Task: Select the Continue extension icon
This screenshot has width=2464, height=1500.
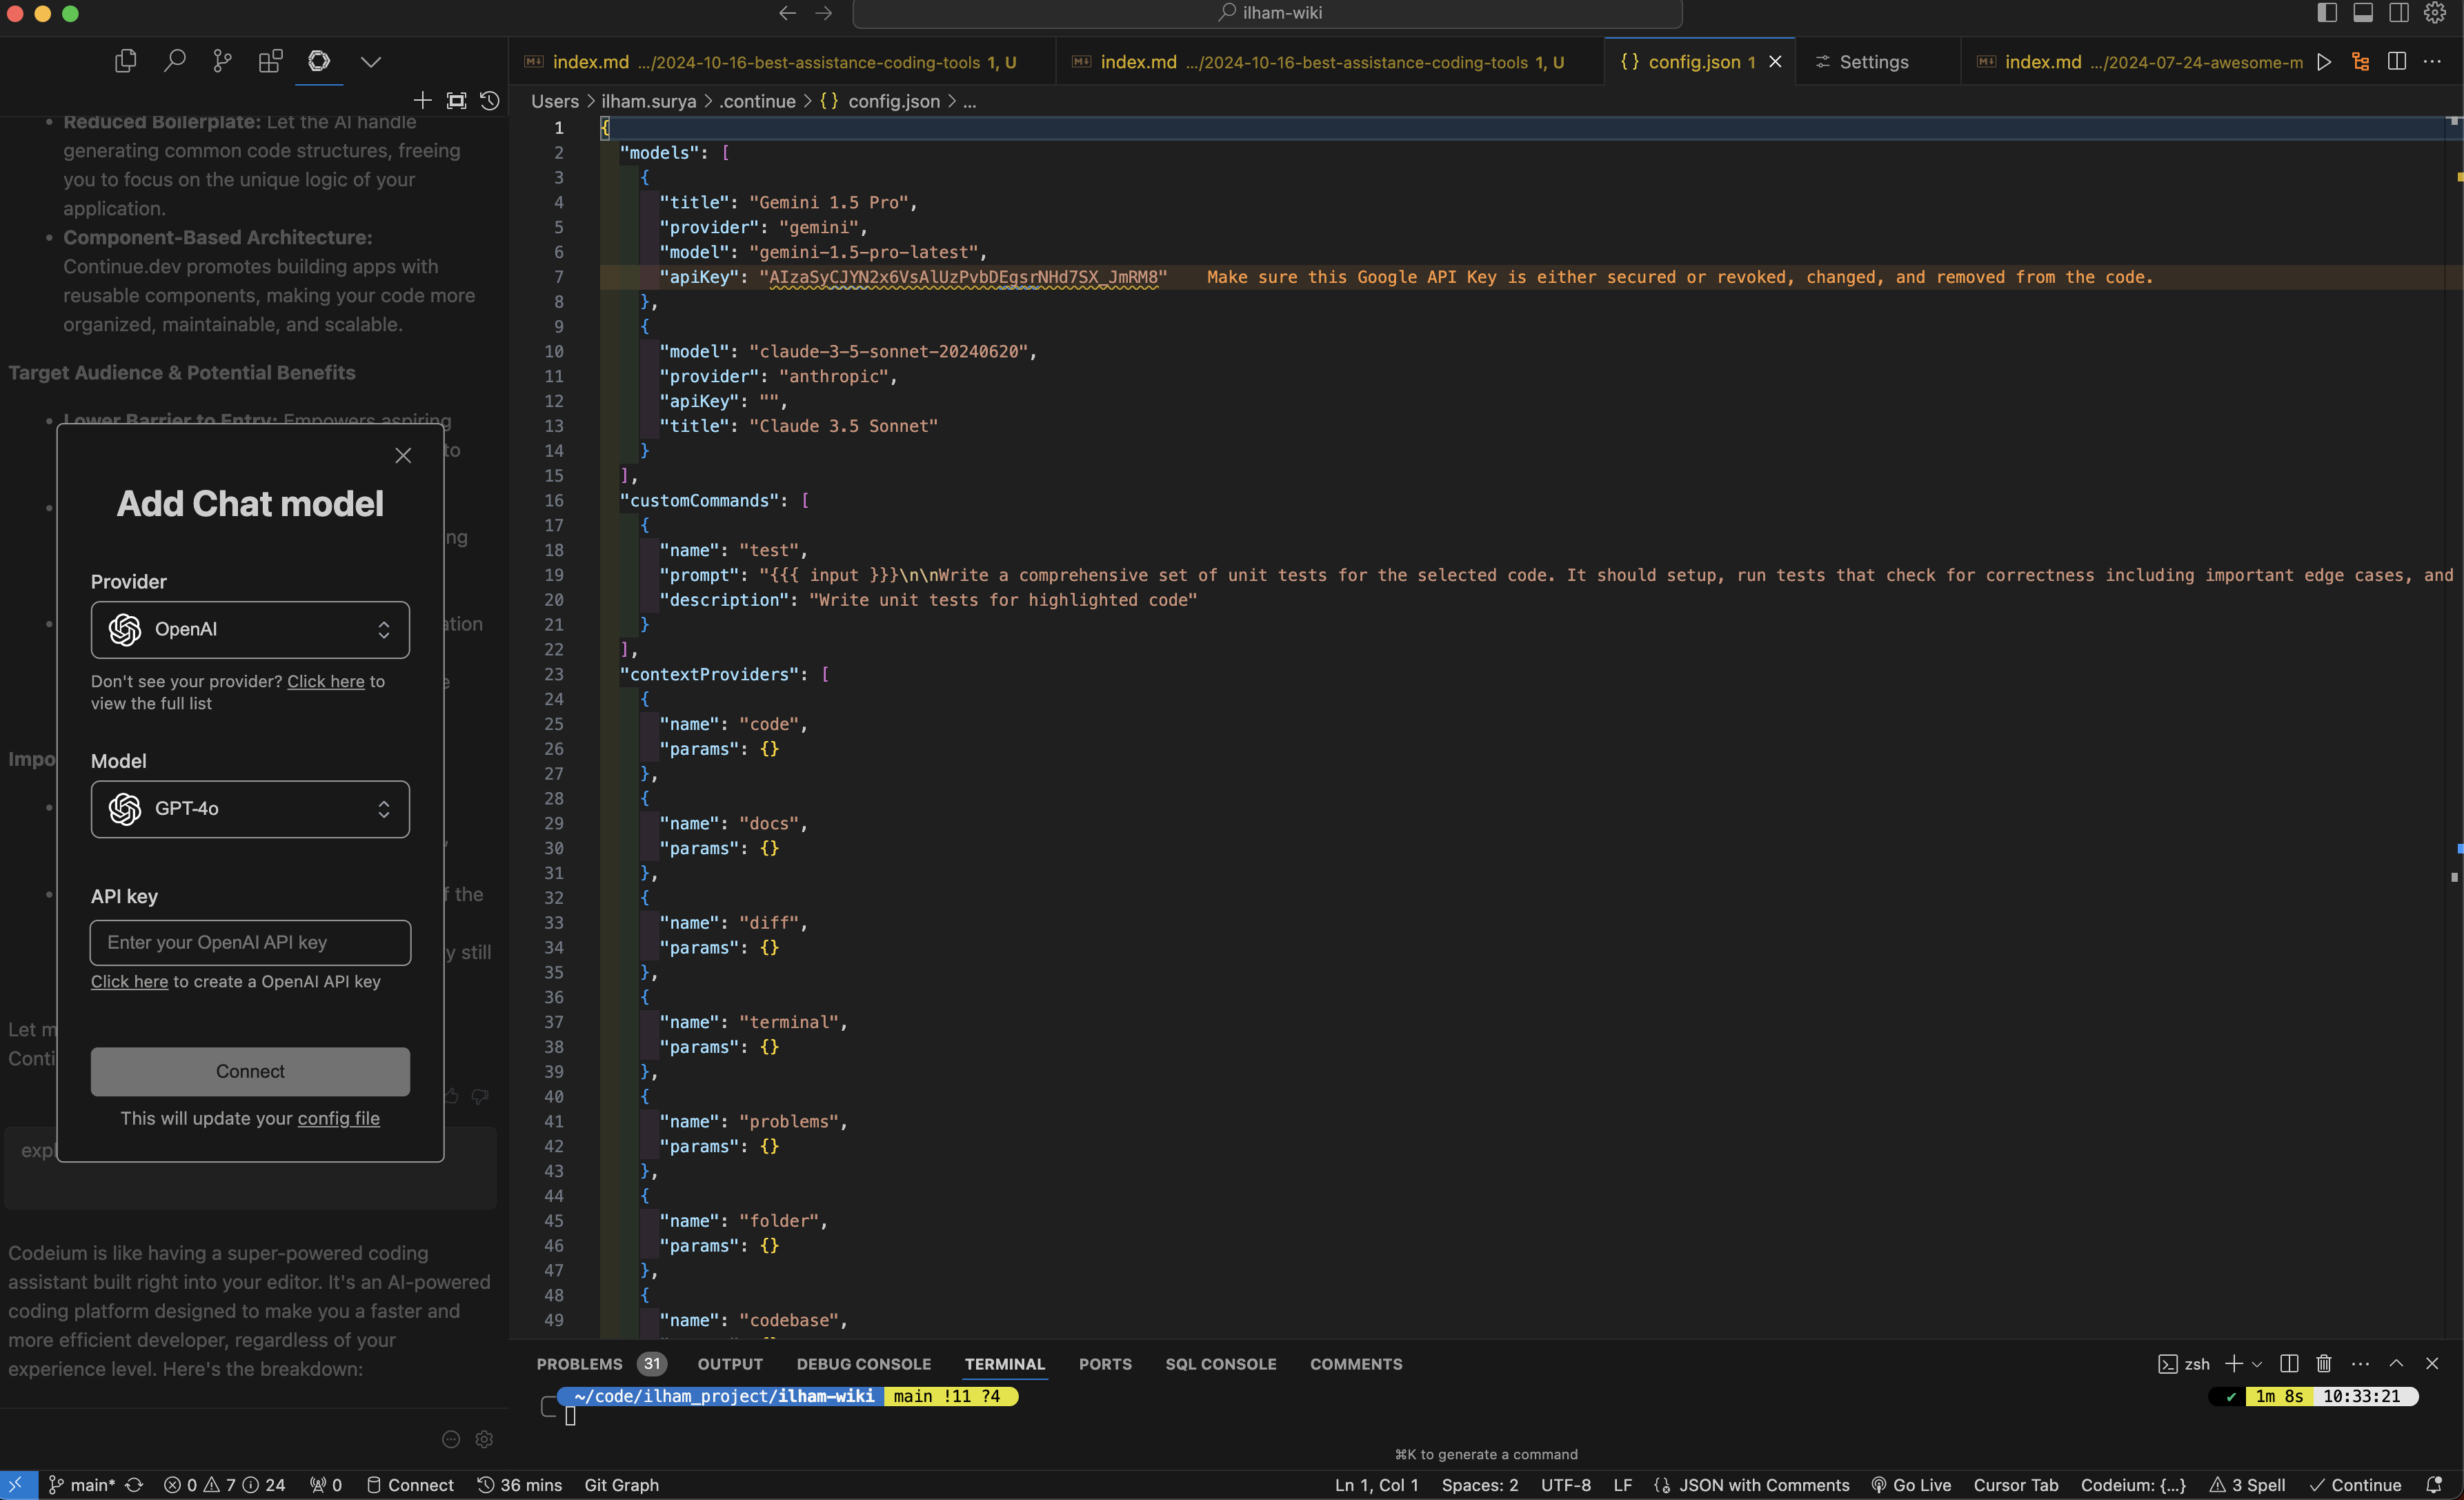Action: pyautogui.click(x=319, y=62)
